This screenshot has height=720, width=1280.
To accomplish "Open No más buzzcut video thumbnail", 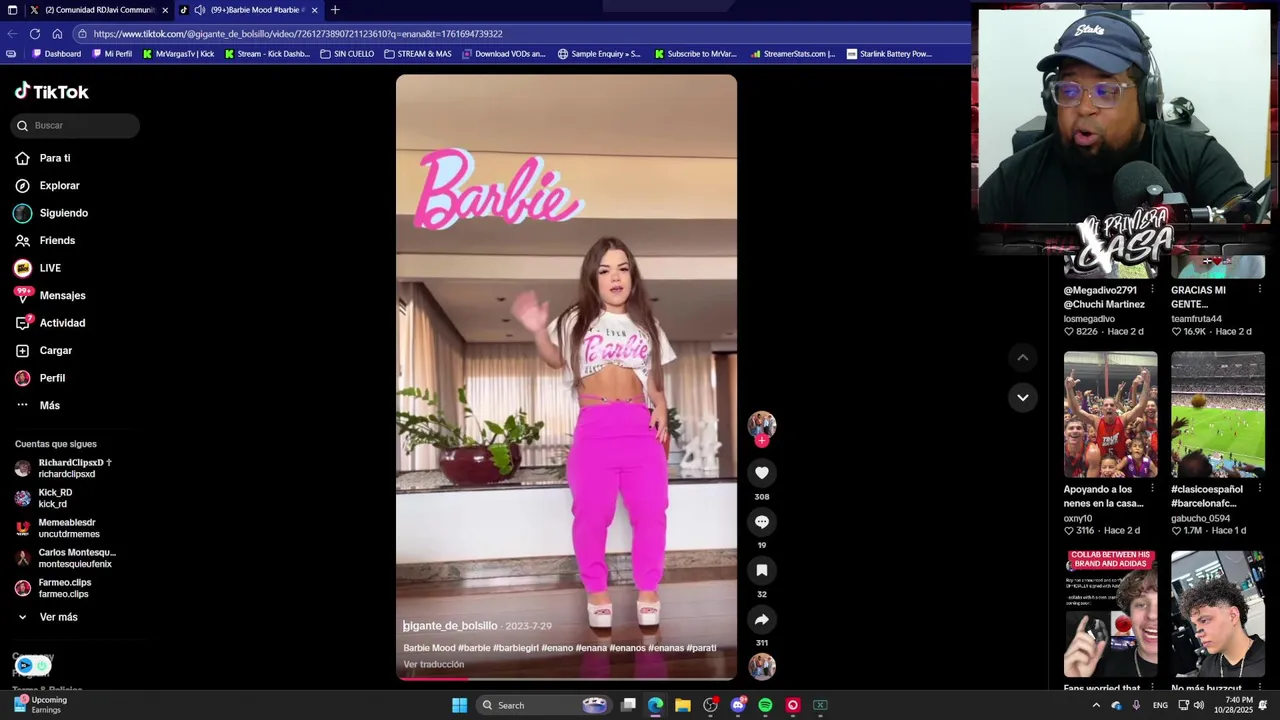I will point(1217,613).
